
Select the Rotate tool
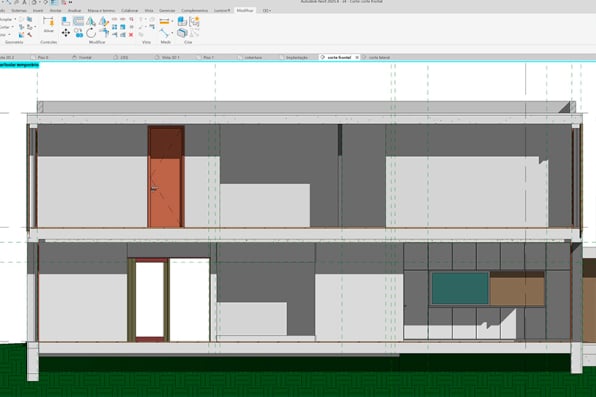click(x=91, y=33)
